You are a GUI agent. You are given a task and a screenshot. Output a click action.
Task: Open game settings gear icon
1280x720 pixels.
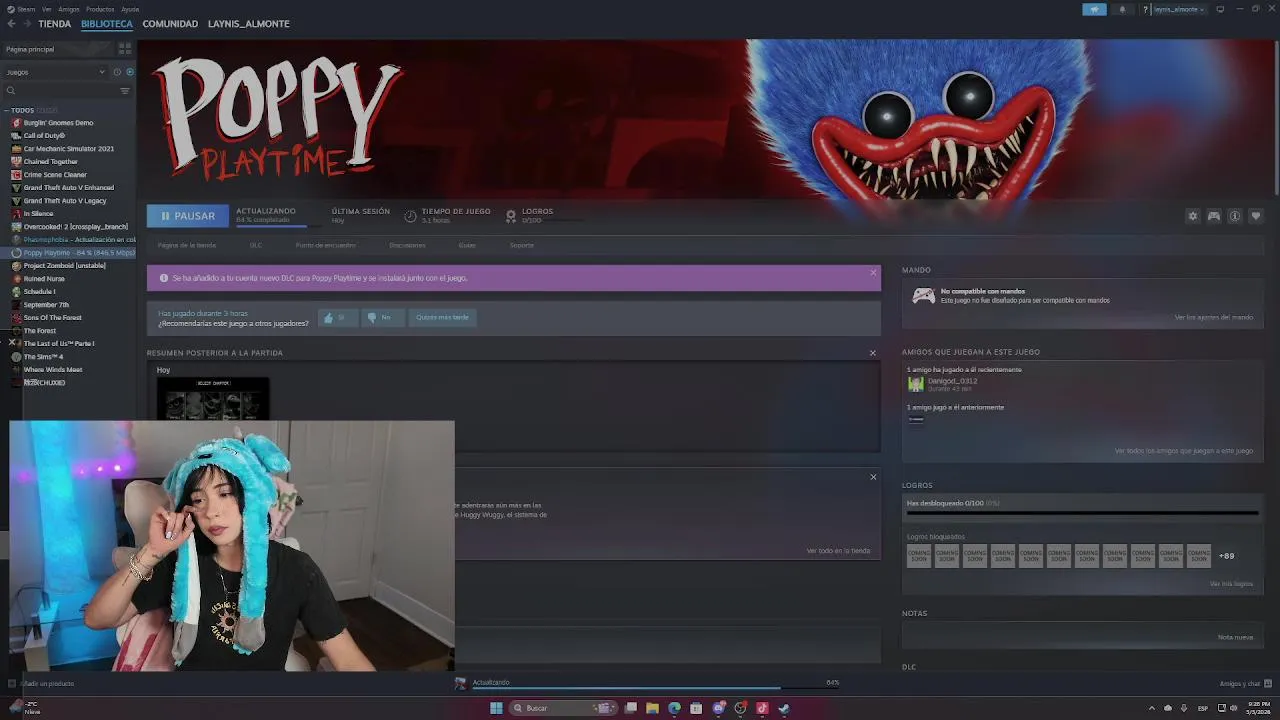(1192, 216)
